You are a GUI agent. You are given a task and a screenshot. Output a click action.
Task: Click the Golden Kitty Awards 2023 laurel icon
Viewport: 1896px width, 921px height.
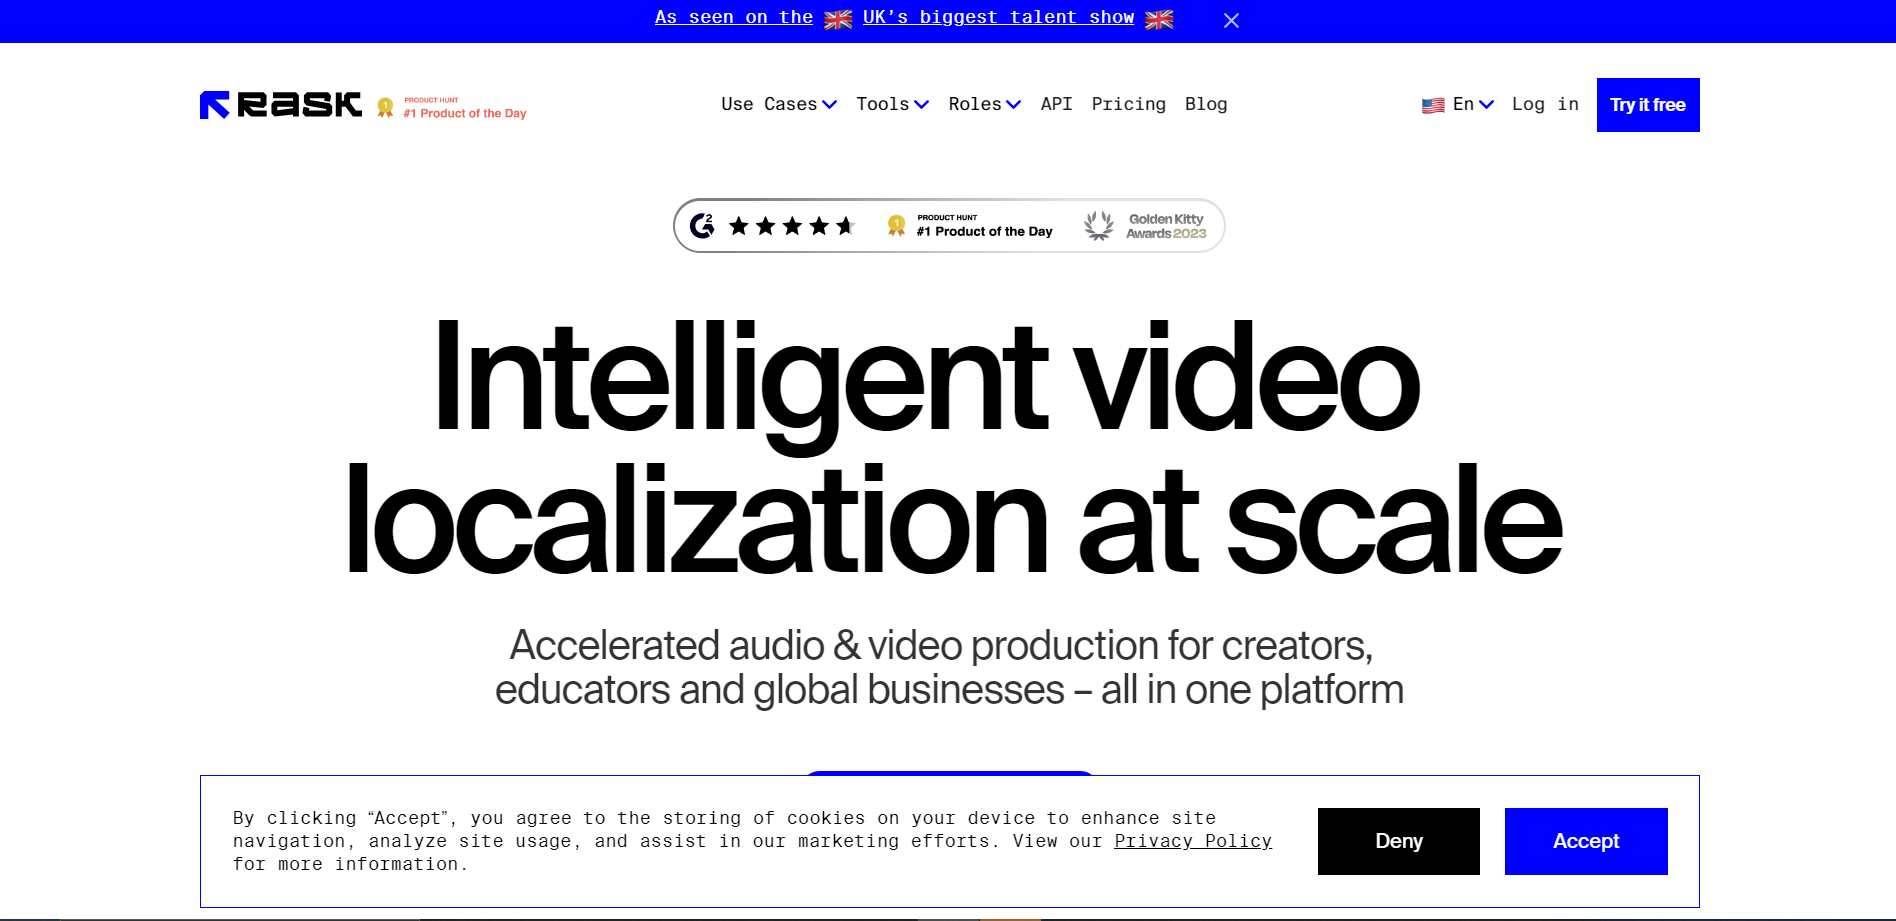point(1100,225)
